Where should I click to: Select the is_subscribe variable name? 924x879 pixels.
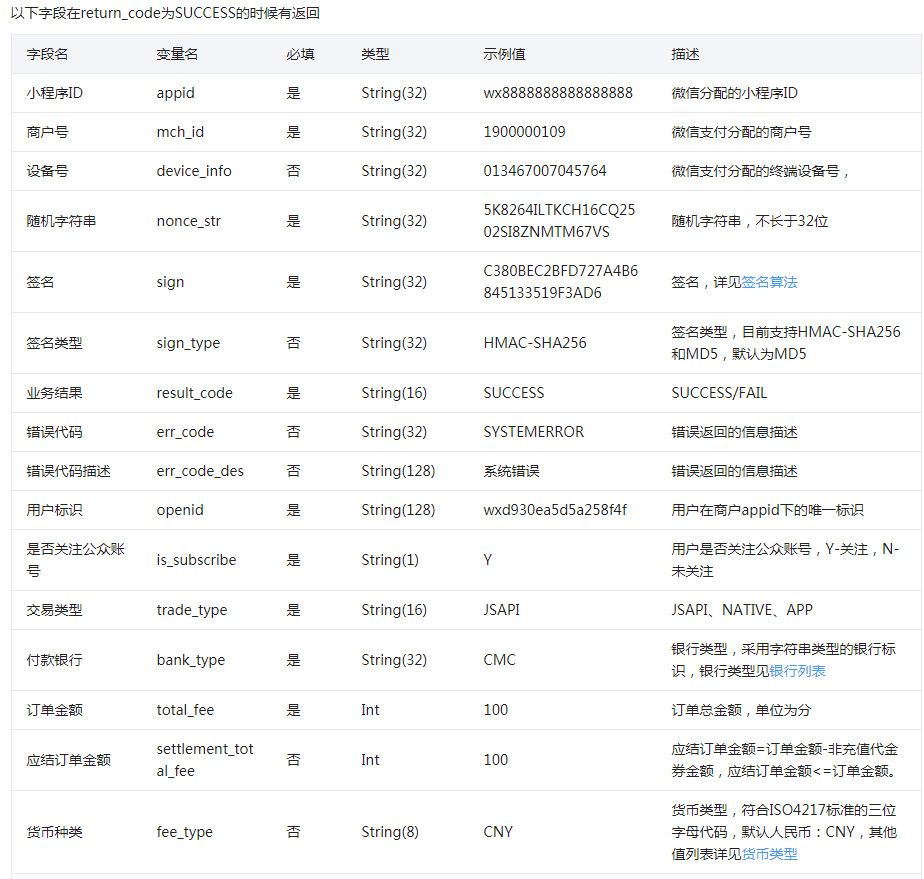pyautogui.click(x=196, y=560)
